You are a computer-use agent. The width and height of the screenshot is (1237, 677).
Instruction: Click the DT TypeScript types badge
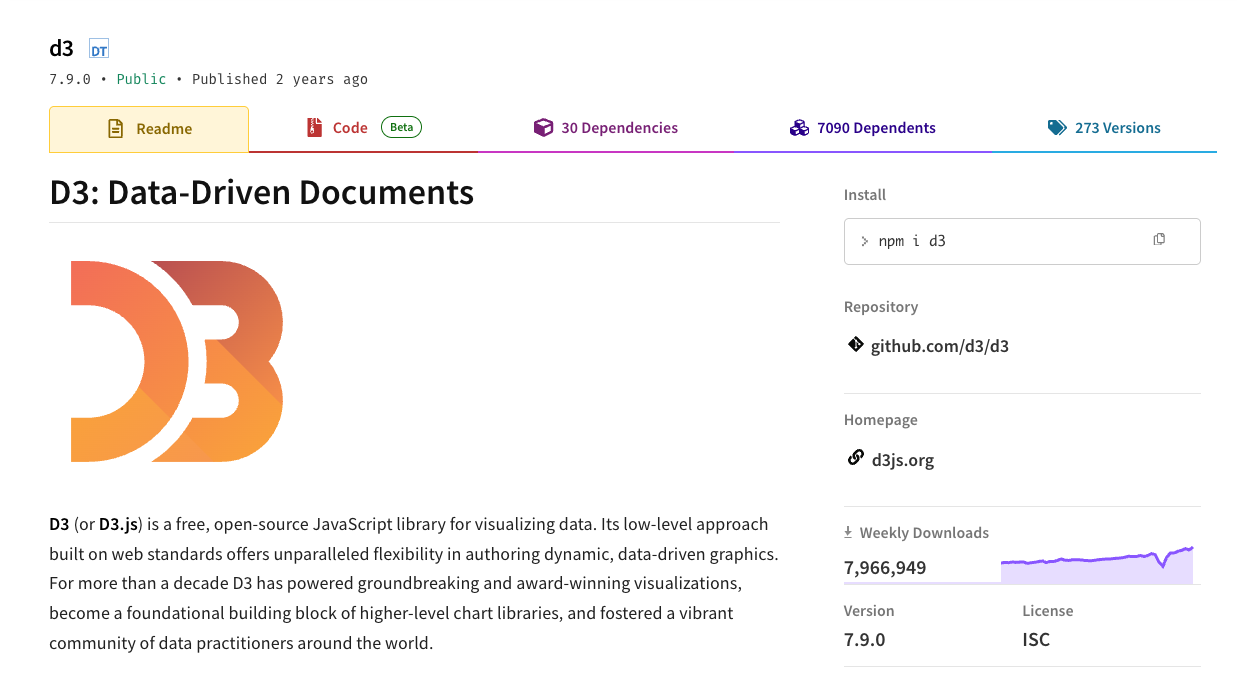99,49
